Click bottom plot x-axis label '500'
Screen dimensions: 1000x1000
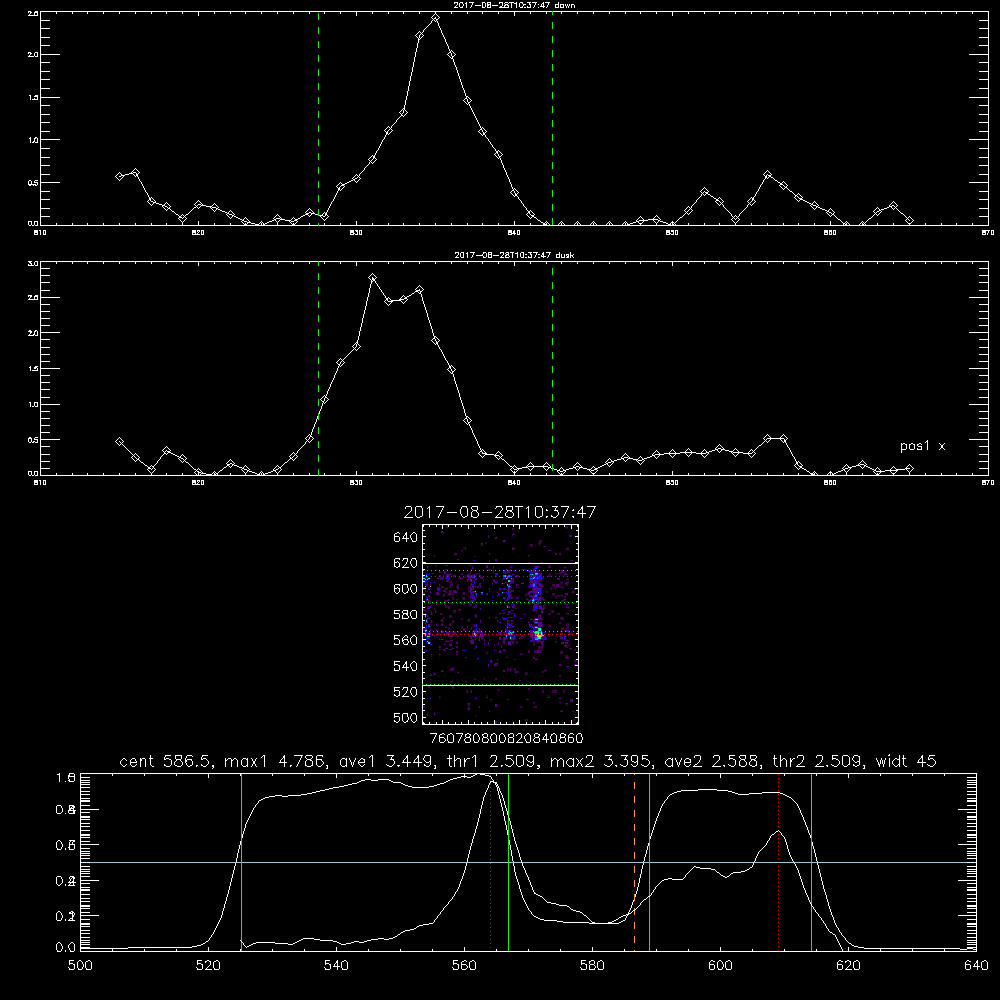(80, 966)
